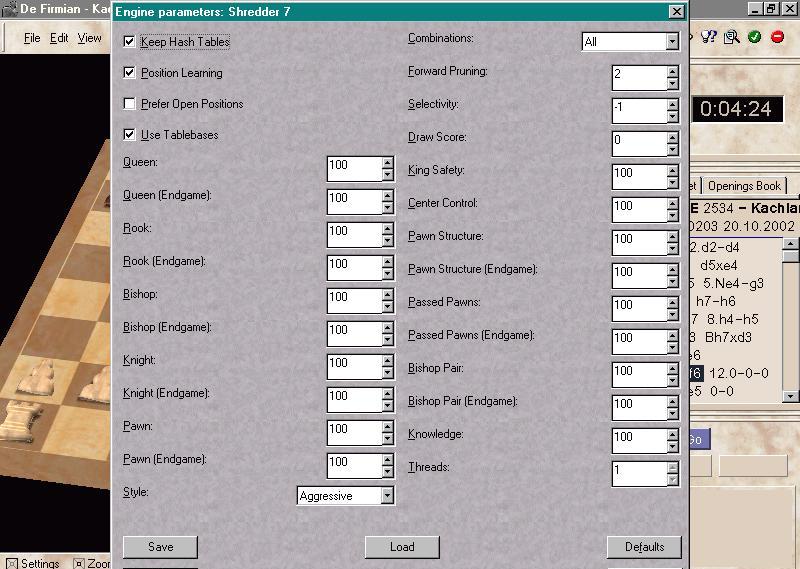Enable Prefer Open Positions checkbox
800x569 pixels.
tap(129, 104)
